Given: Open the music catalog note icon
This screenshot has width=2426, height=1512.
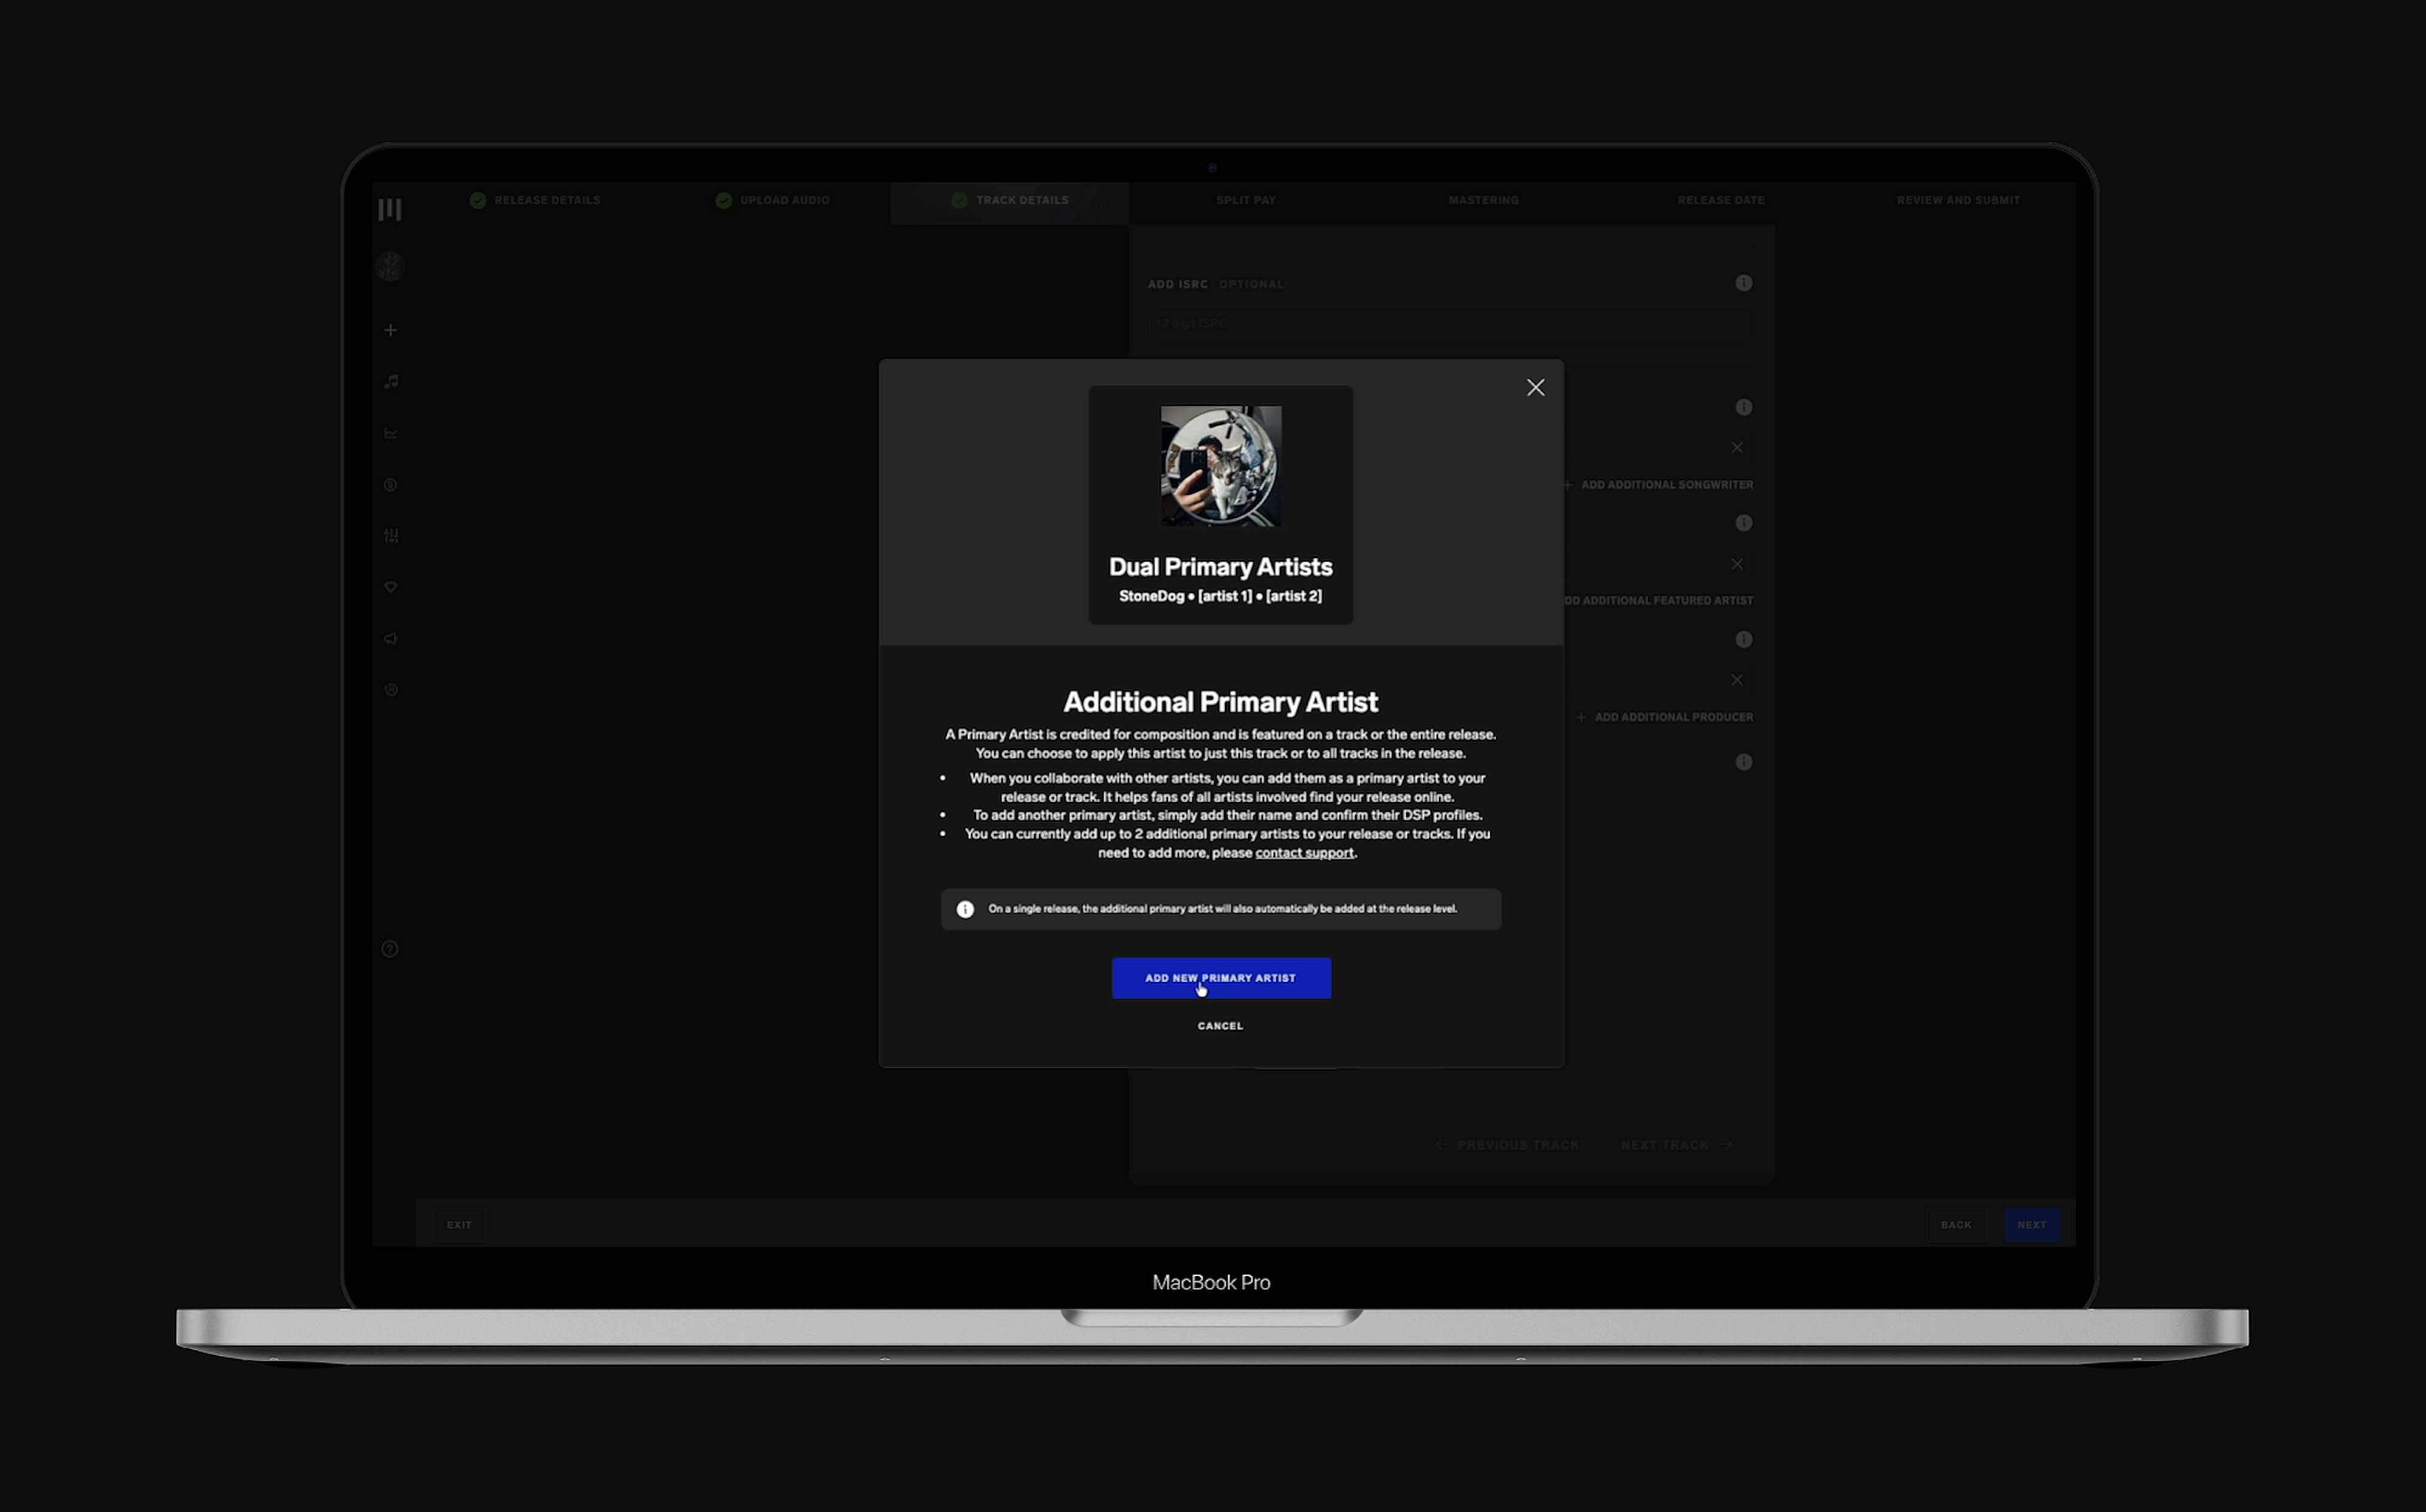Looking at the screenshot, I should pos(389,381).
